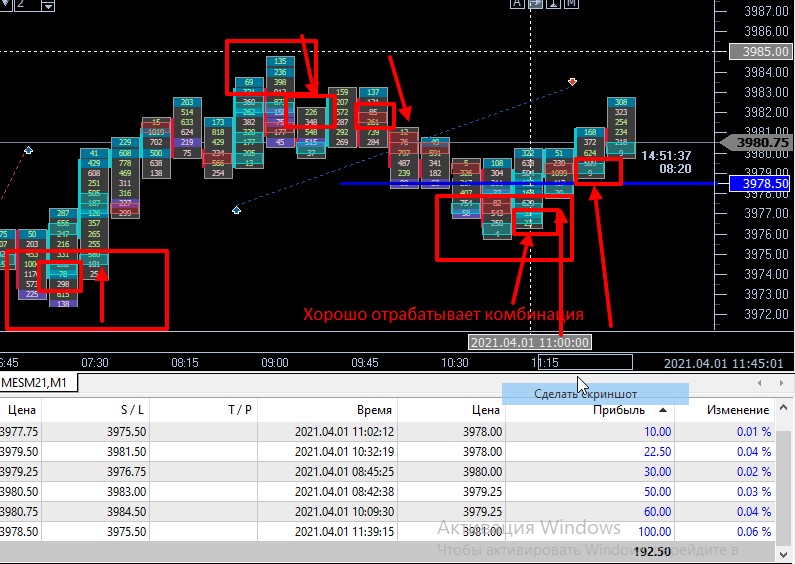The width and height of the screenshot is (795, 564).
Task: Click the vertical scale icon between arrows and M
Action: pos(553,4)
